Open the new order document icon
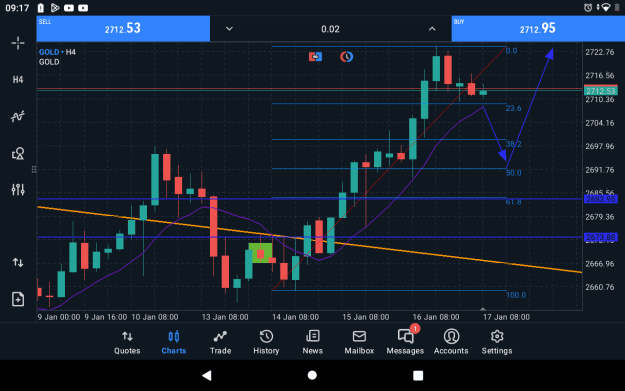The height and width of the screenshot is (391, 625). (18, 299)
